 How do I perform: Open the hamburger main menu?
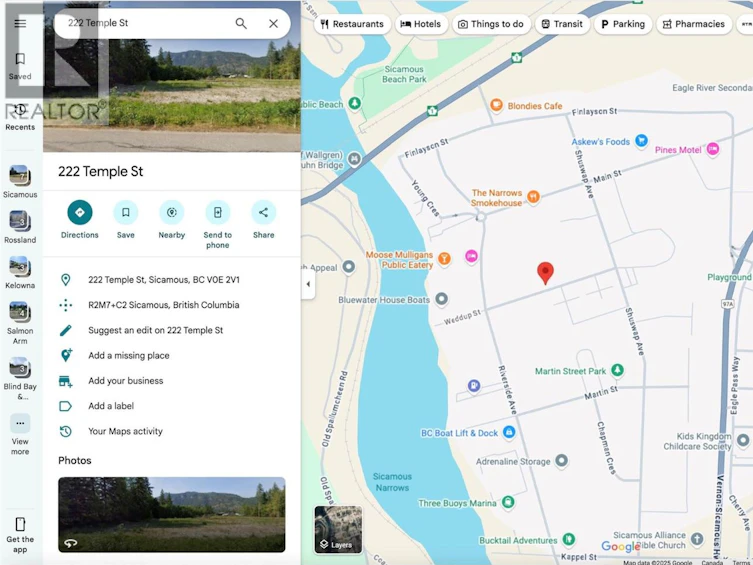click(x=20, y=23)
